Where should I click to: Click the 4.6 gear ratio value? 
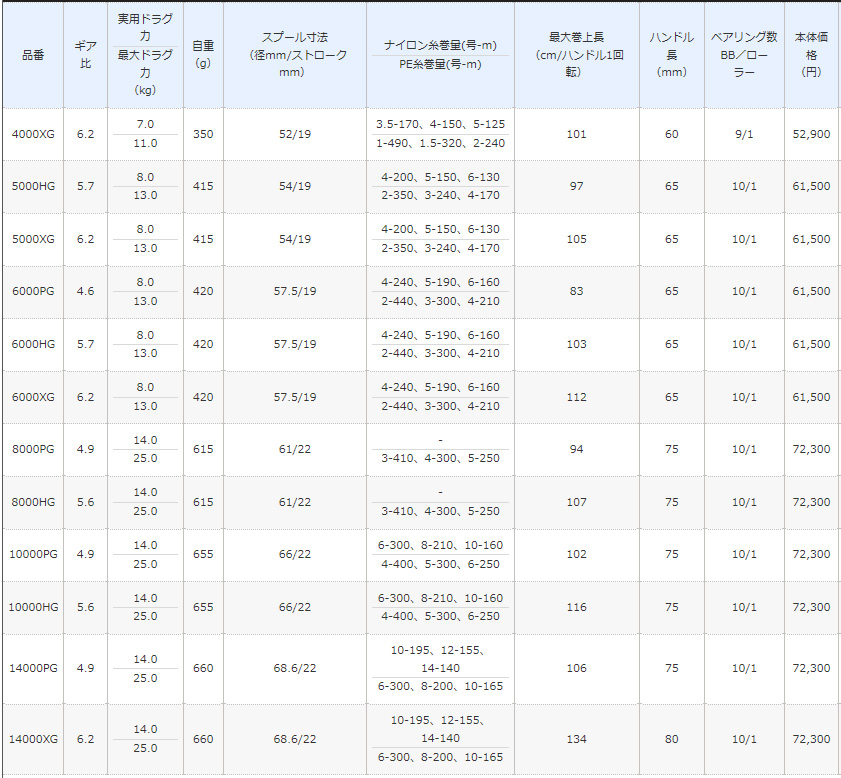point(85,291)
